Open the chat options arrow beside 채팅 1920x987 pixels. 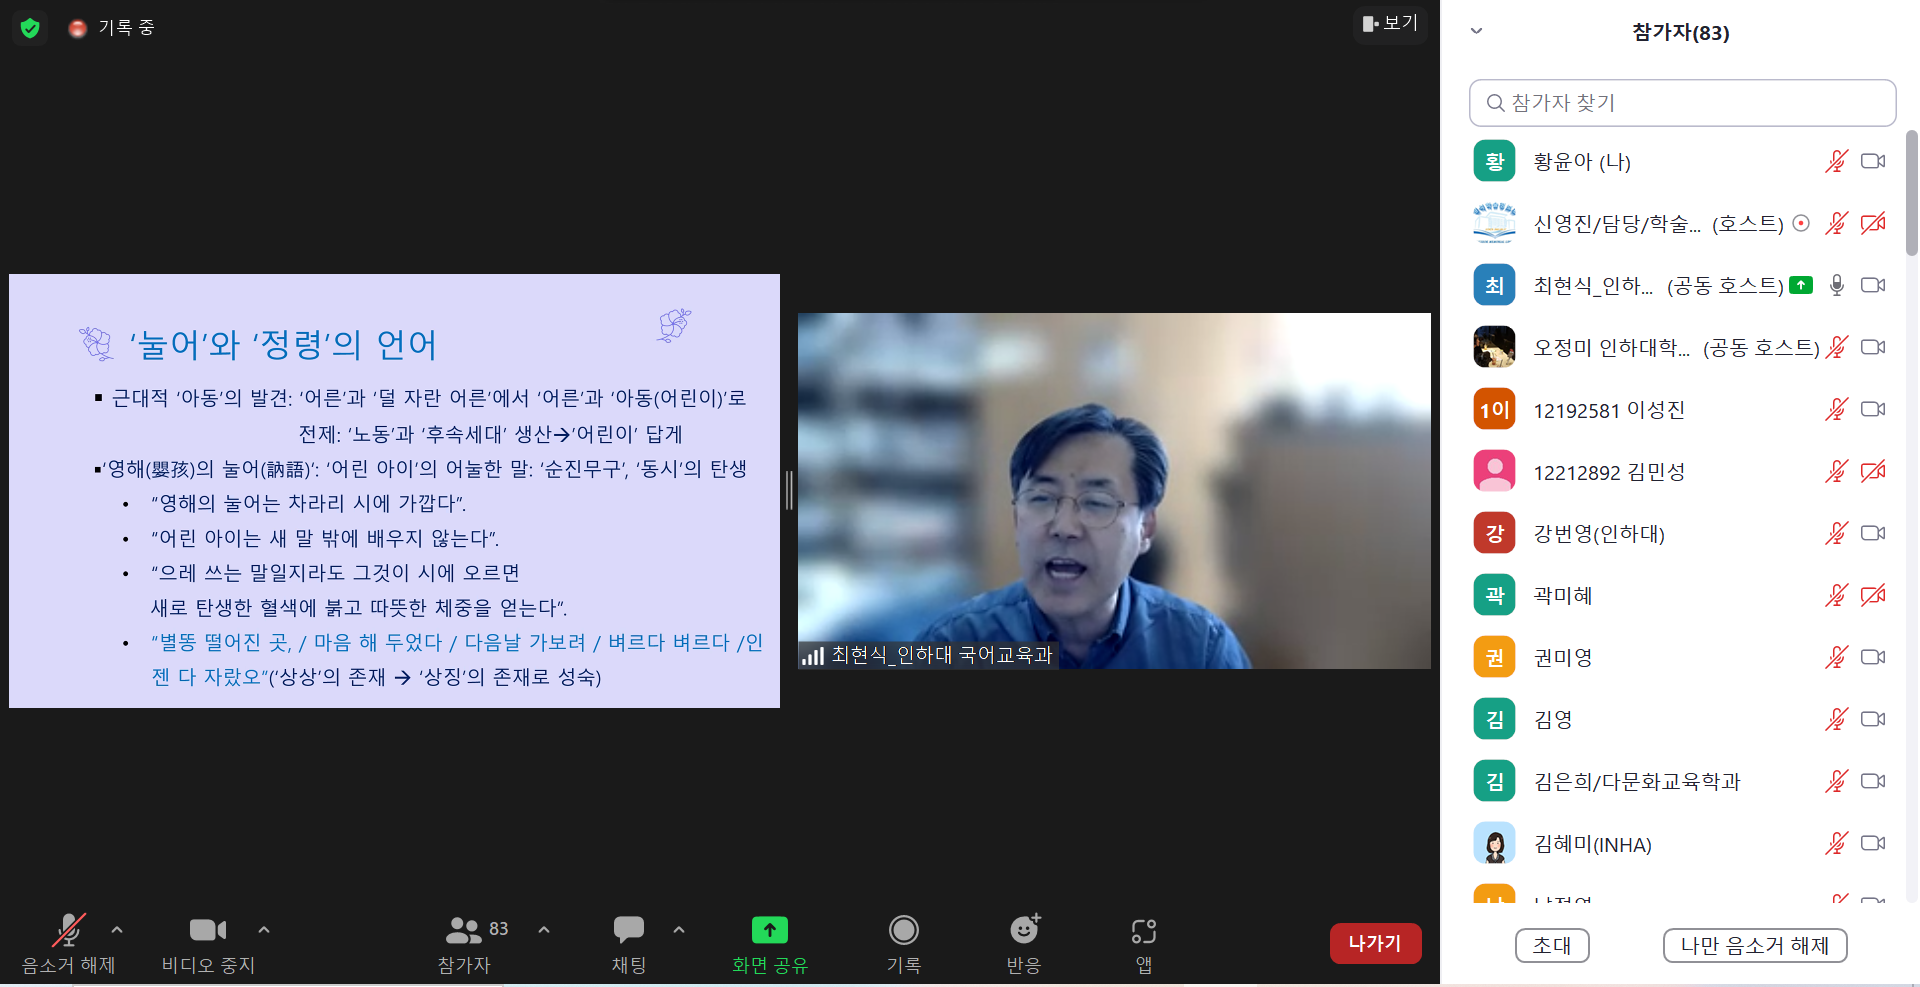[x=679, y=930]
